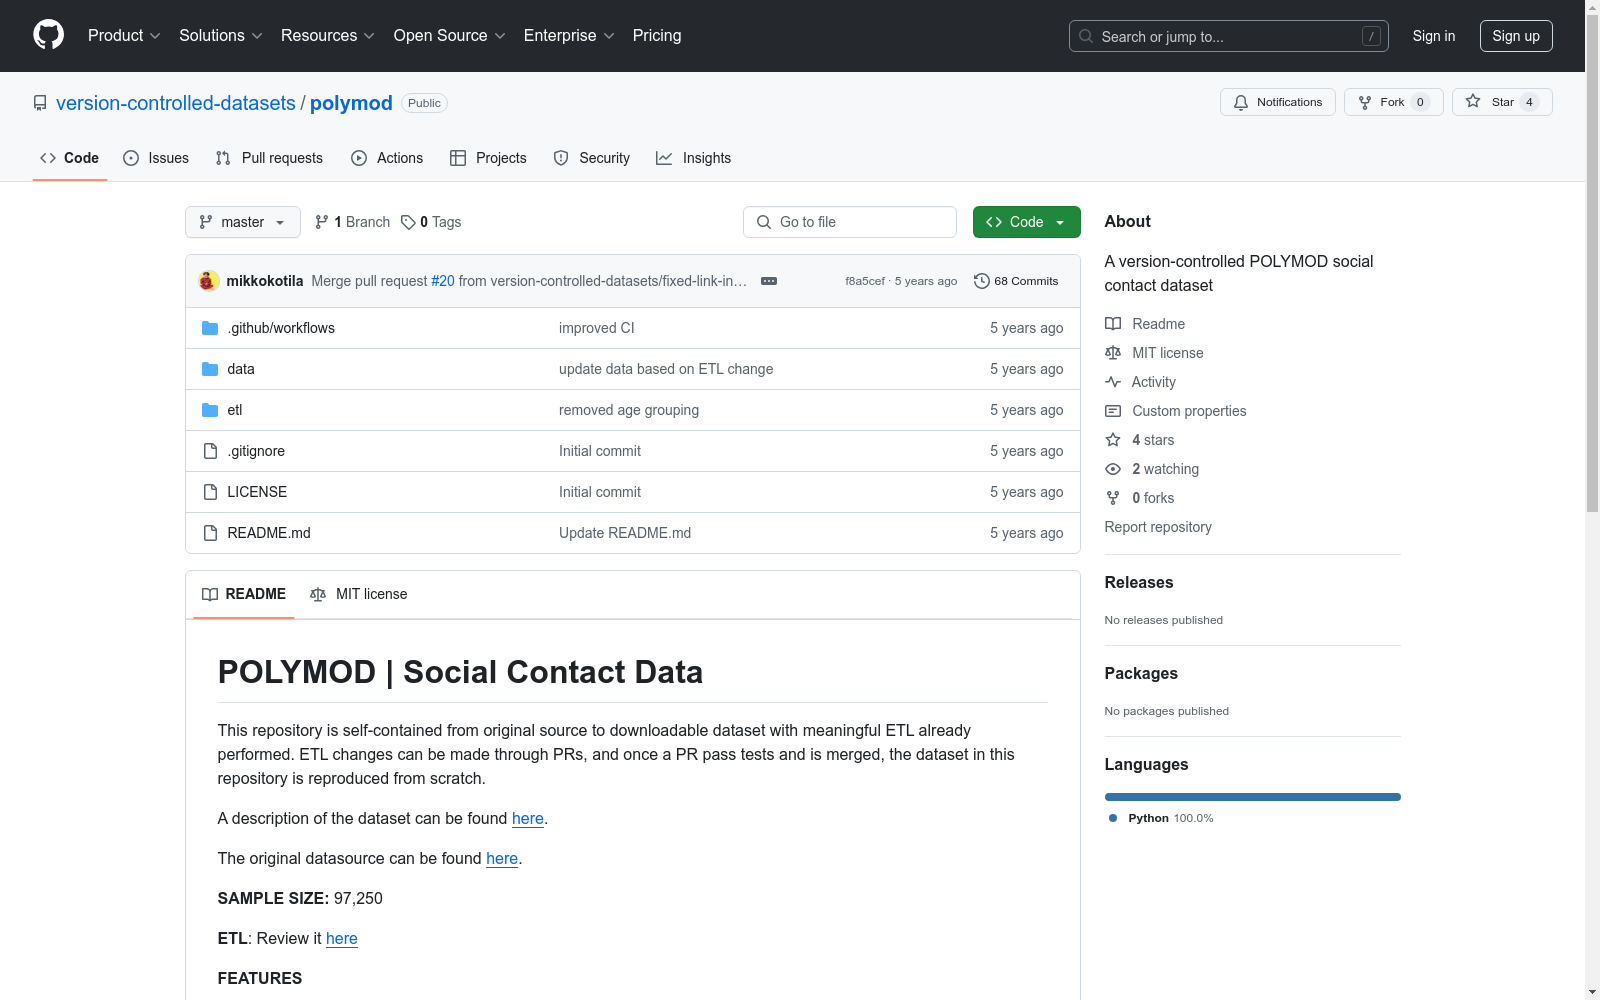
Task: Switch to the MIT license view in README
Action: (x=358, y=594)
